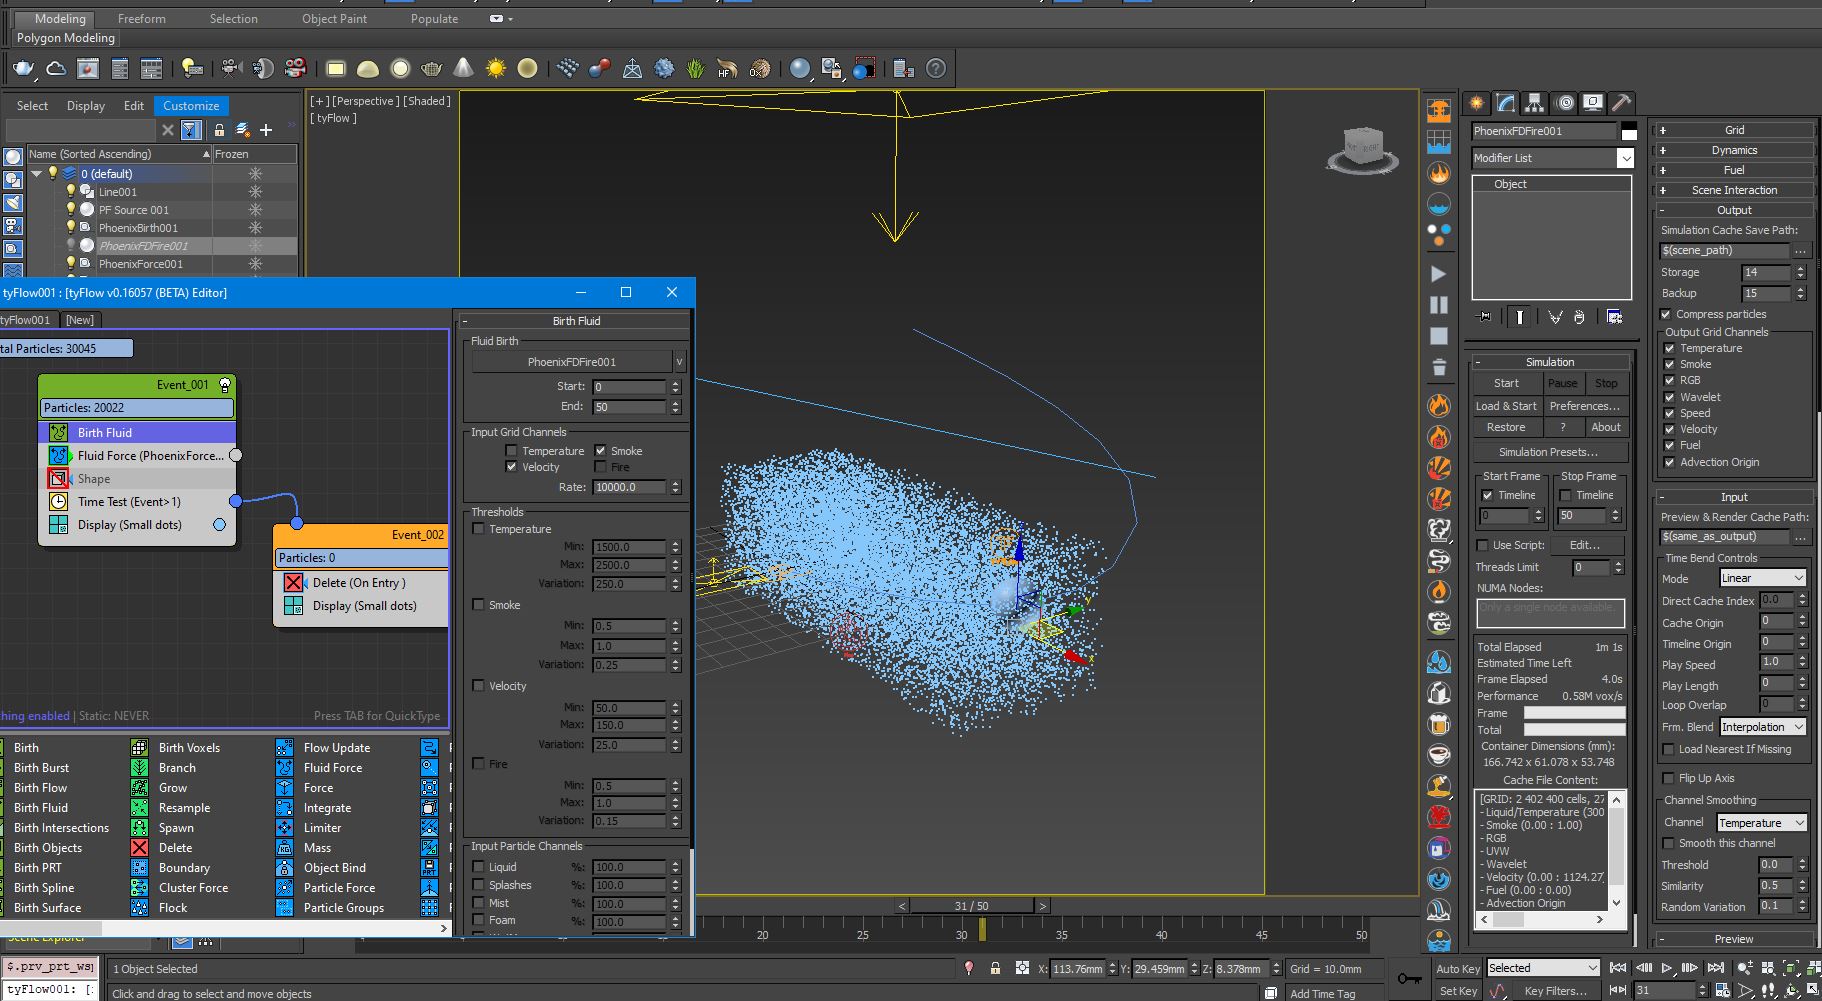Open the rendered frame window icon
Screen dimensions: 1822x1001
[x=88, y=68]
